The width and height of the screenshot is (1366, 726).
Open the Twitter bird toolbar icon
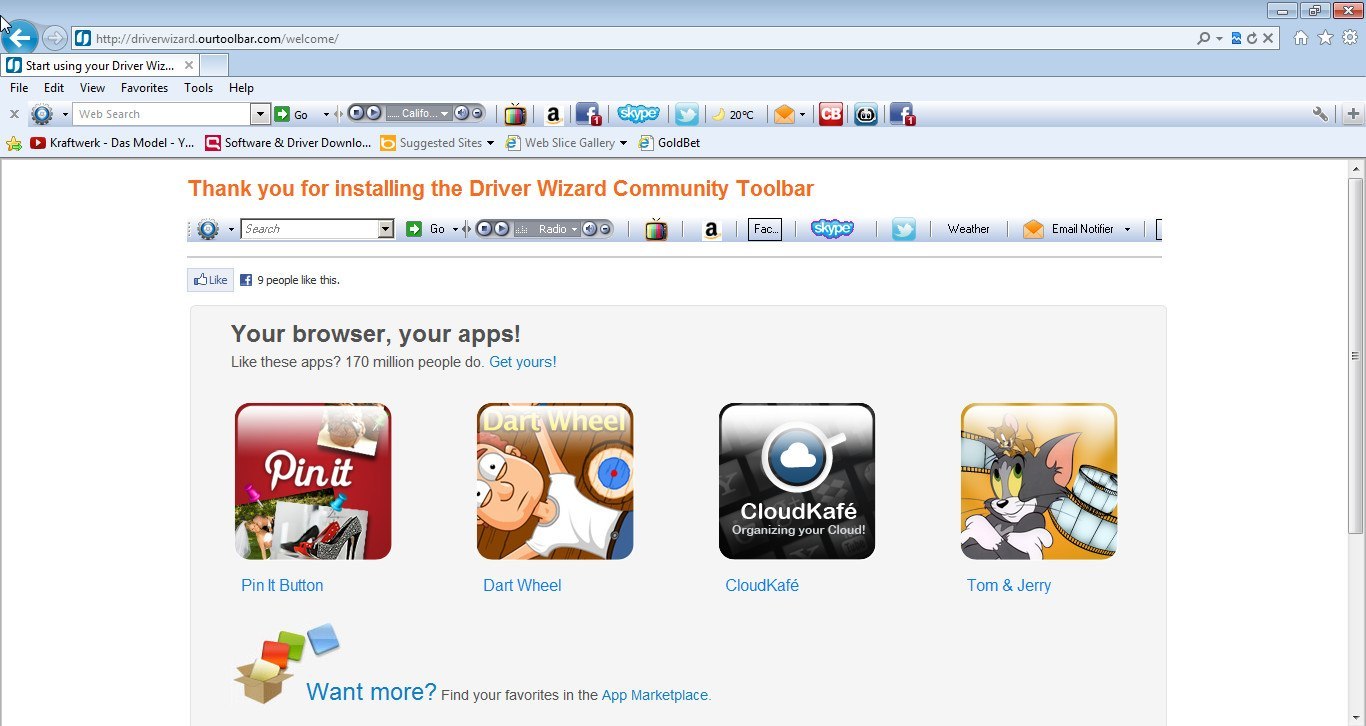686,114
